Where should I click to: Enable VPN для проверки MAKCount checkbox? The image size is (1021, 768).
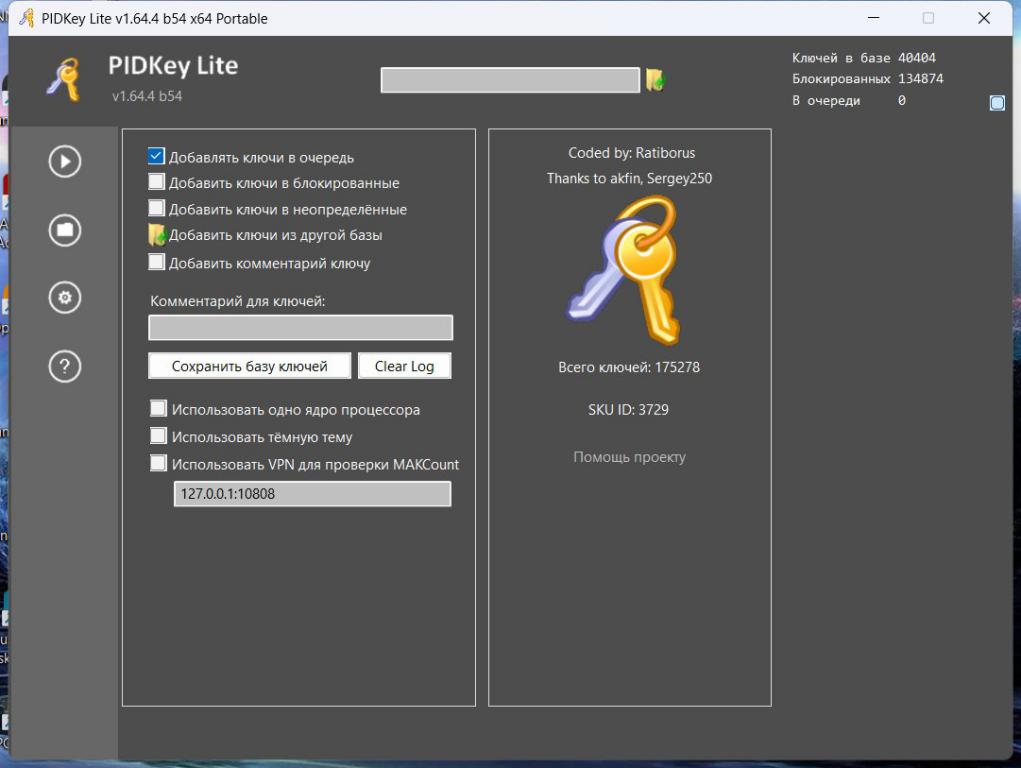[x=158, y=463]
